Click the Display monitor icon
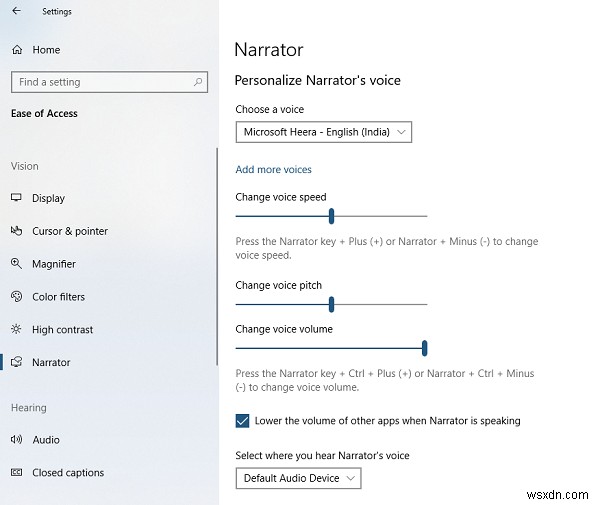The height and width of the screenshot is (505, 600). pos(16,198)
